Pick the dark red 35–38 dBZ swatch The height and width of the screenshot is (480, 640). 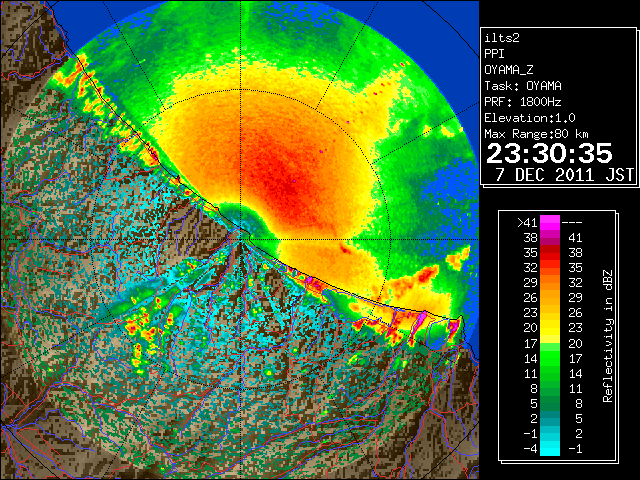[x=550, y=253]
